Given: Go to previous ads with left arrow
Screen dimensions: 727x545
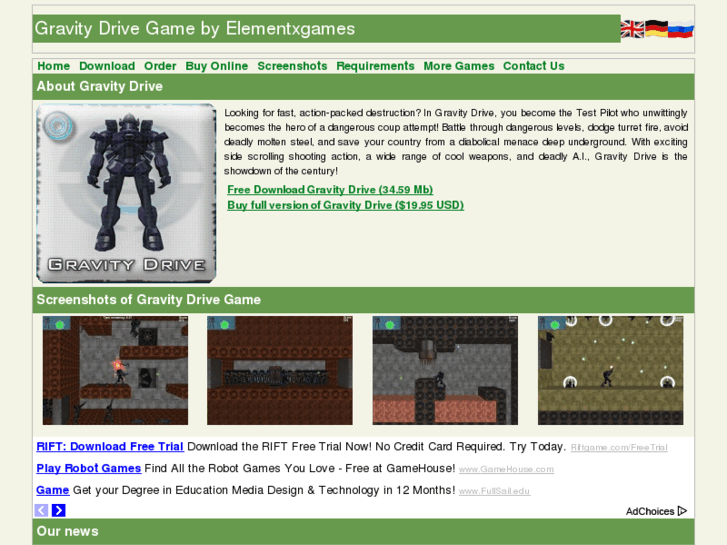Looking at the screenshot, I should tap(41, 510).
